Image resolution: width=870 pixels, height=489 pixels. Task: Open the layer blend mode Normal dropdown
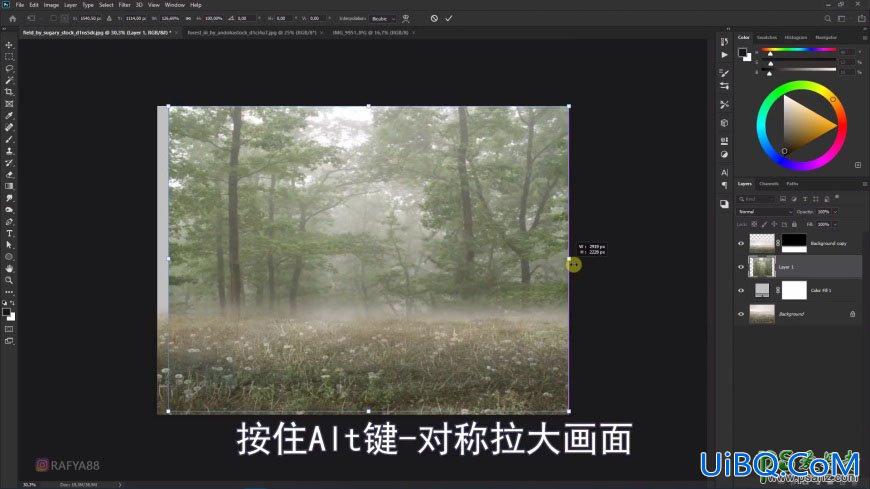765,211
